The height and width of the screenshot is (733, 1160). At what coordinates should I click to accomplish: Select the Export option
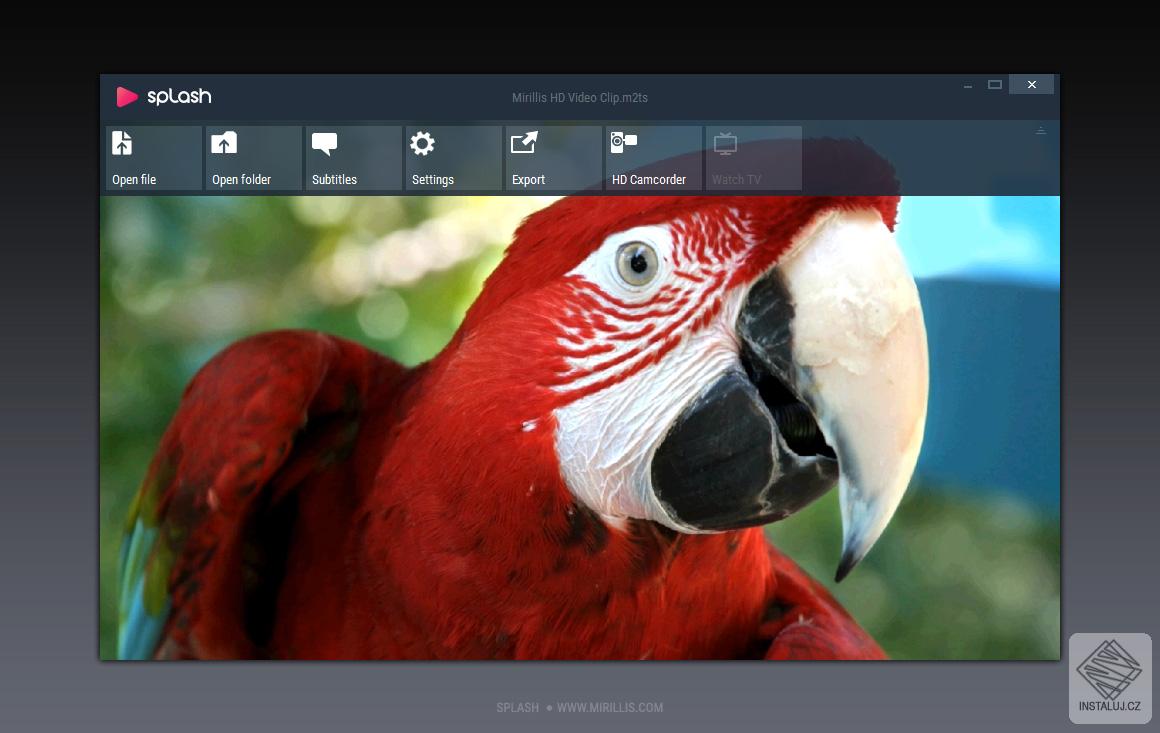(553, 158)
